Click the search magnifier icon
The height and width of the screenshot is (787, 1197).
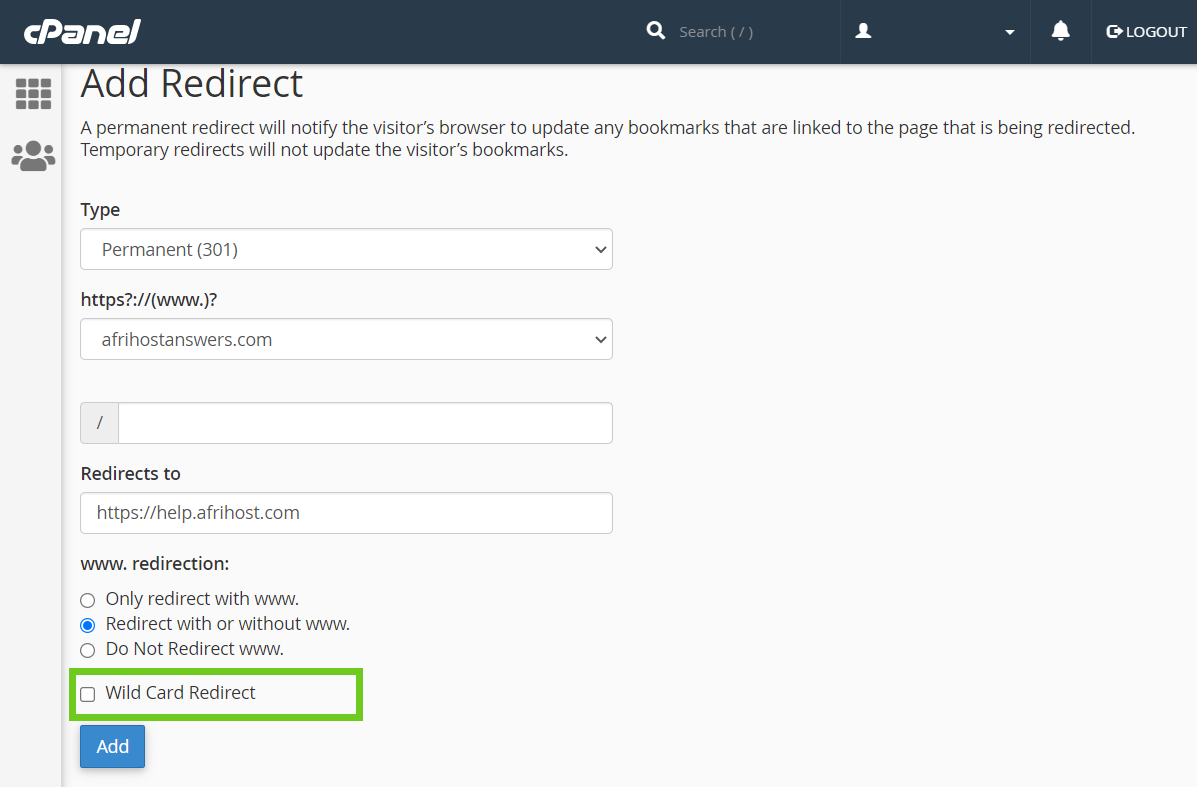coord(656,31)
